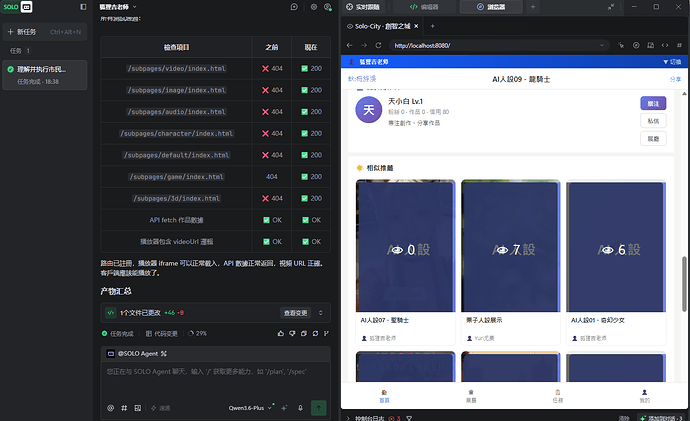
Task: Open the 栗子人設展示 card thumbnail
Action: point(510,246)
